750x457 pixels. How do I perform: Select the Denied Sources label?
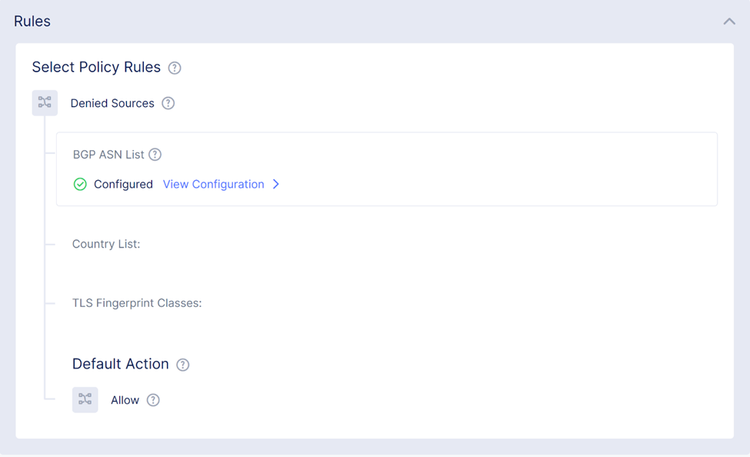112,103
